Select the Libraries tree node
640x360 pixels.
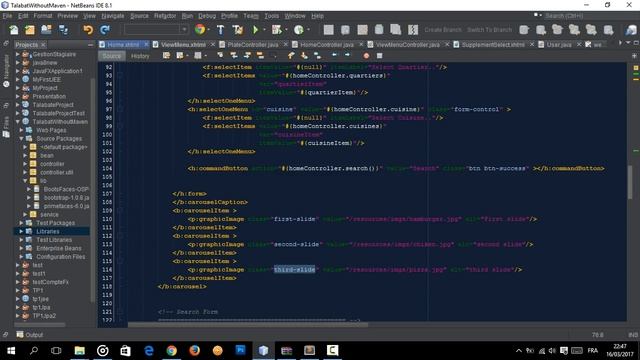pyautogui.click(x=48, y=231)
